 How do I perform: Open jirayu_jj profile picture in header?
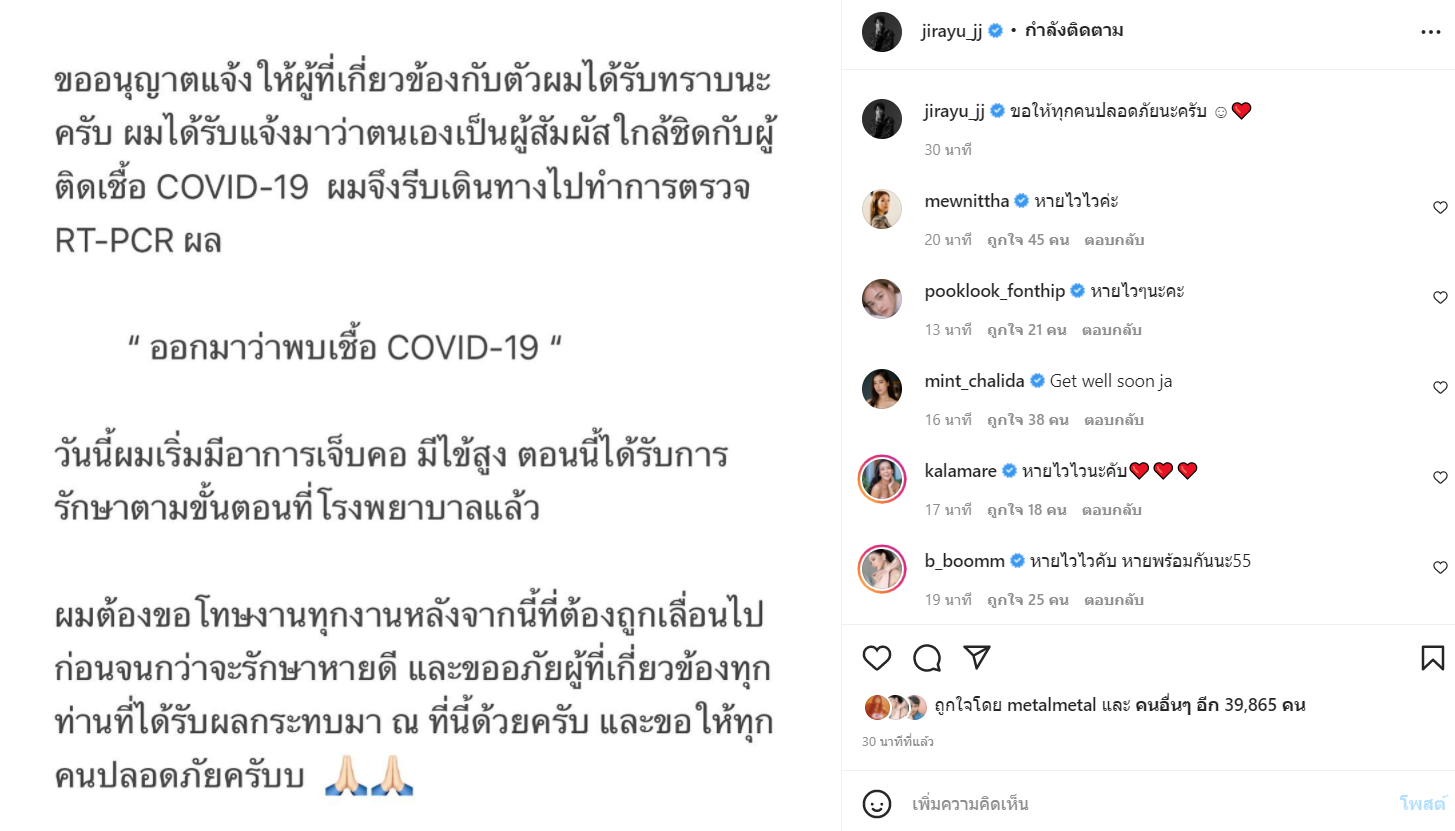tap(882, 31)
